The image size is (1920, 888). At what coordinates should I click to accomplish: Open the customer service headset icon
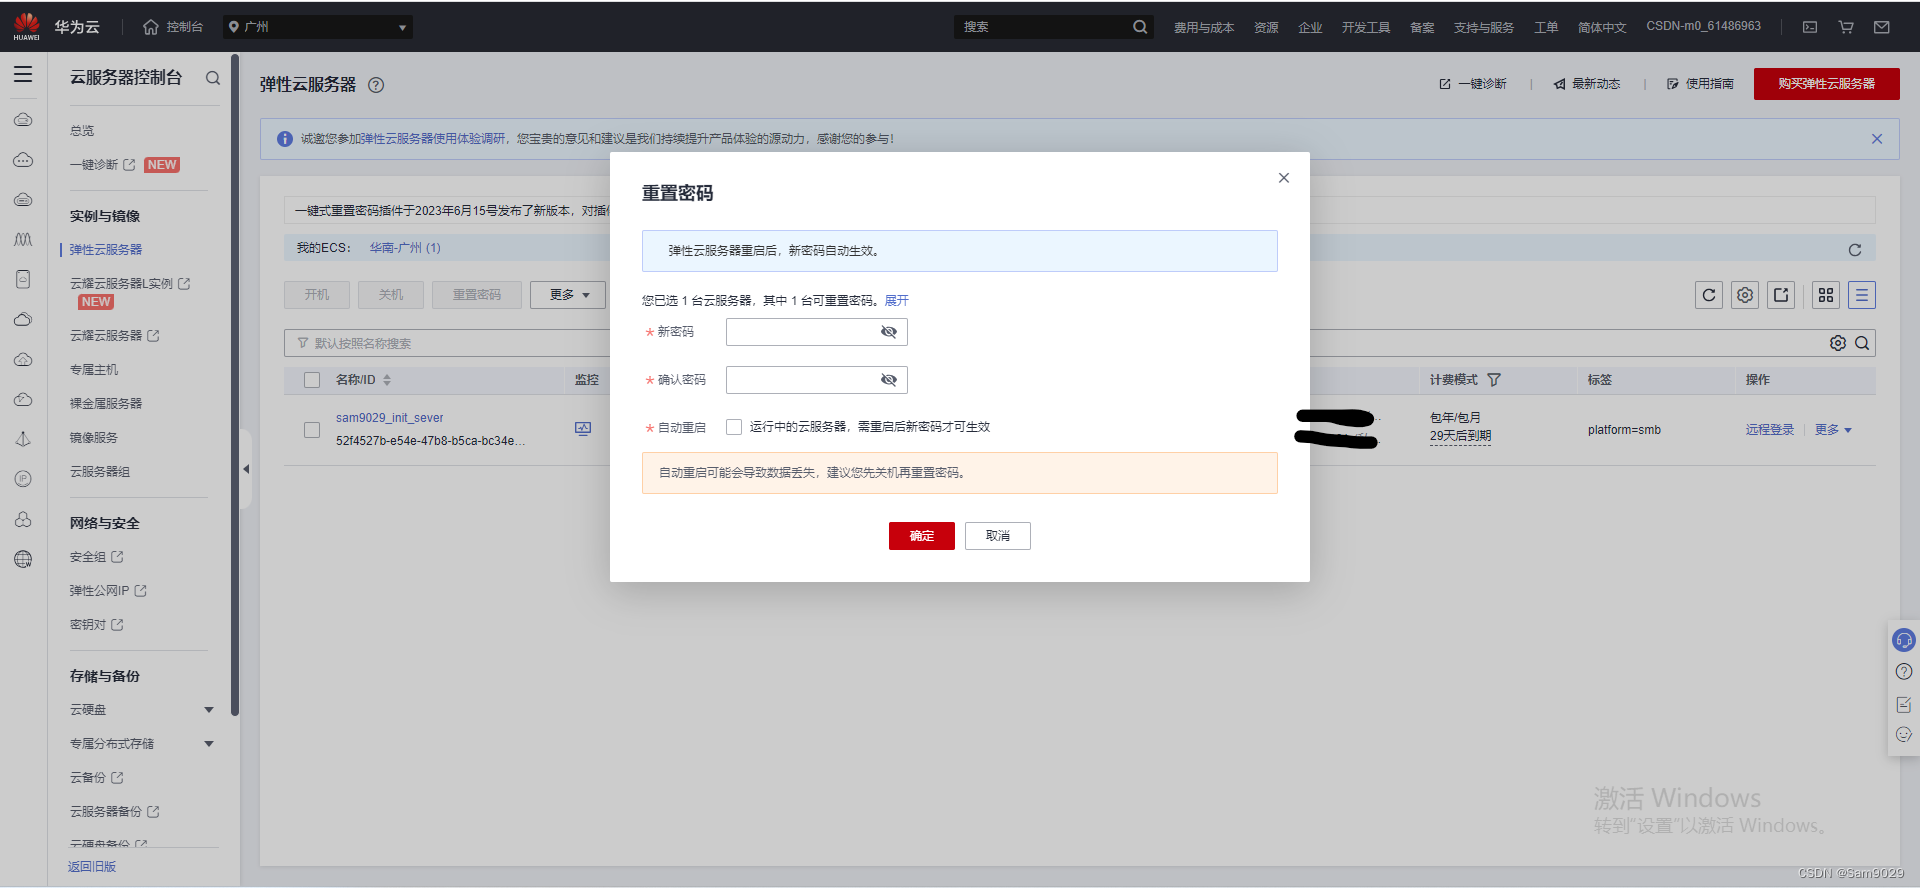(1904, 640)
